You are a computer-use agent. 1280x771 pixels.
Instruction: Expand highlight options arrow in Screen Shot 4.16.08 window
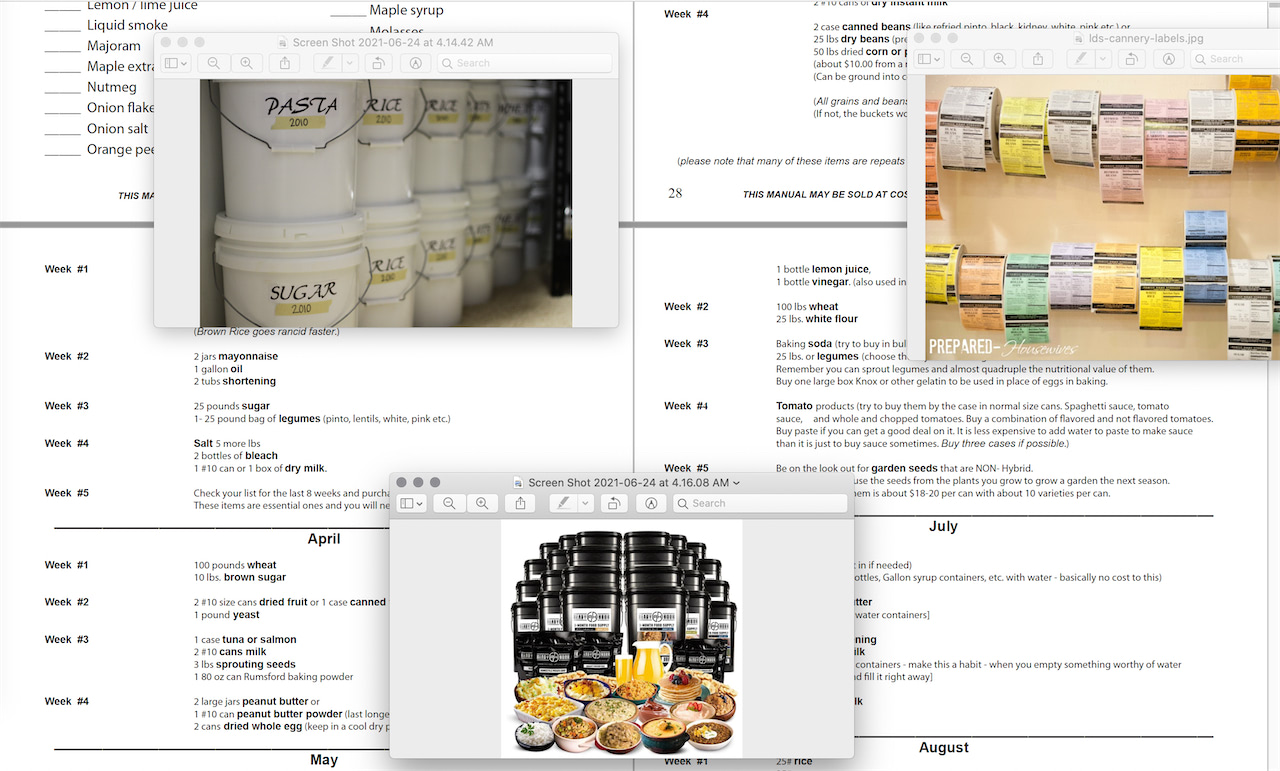pyautogui.click(x=586, y=504)
